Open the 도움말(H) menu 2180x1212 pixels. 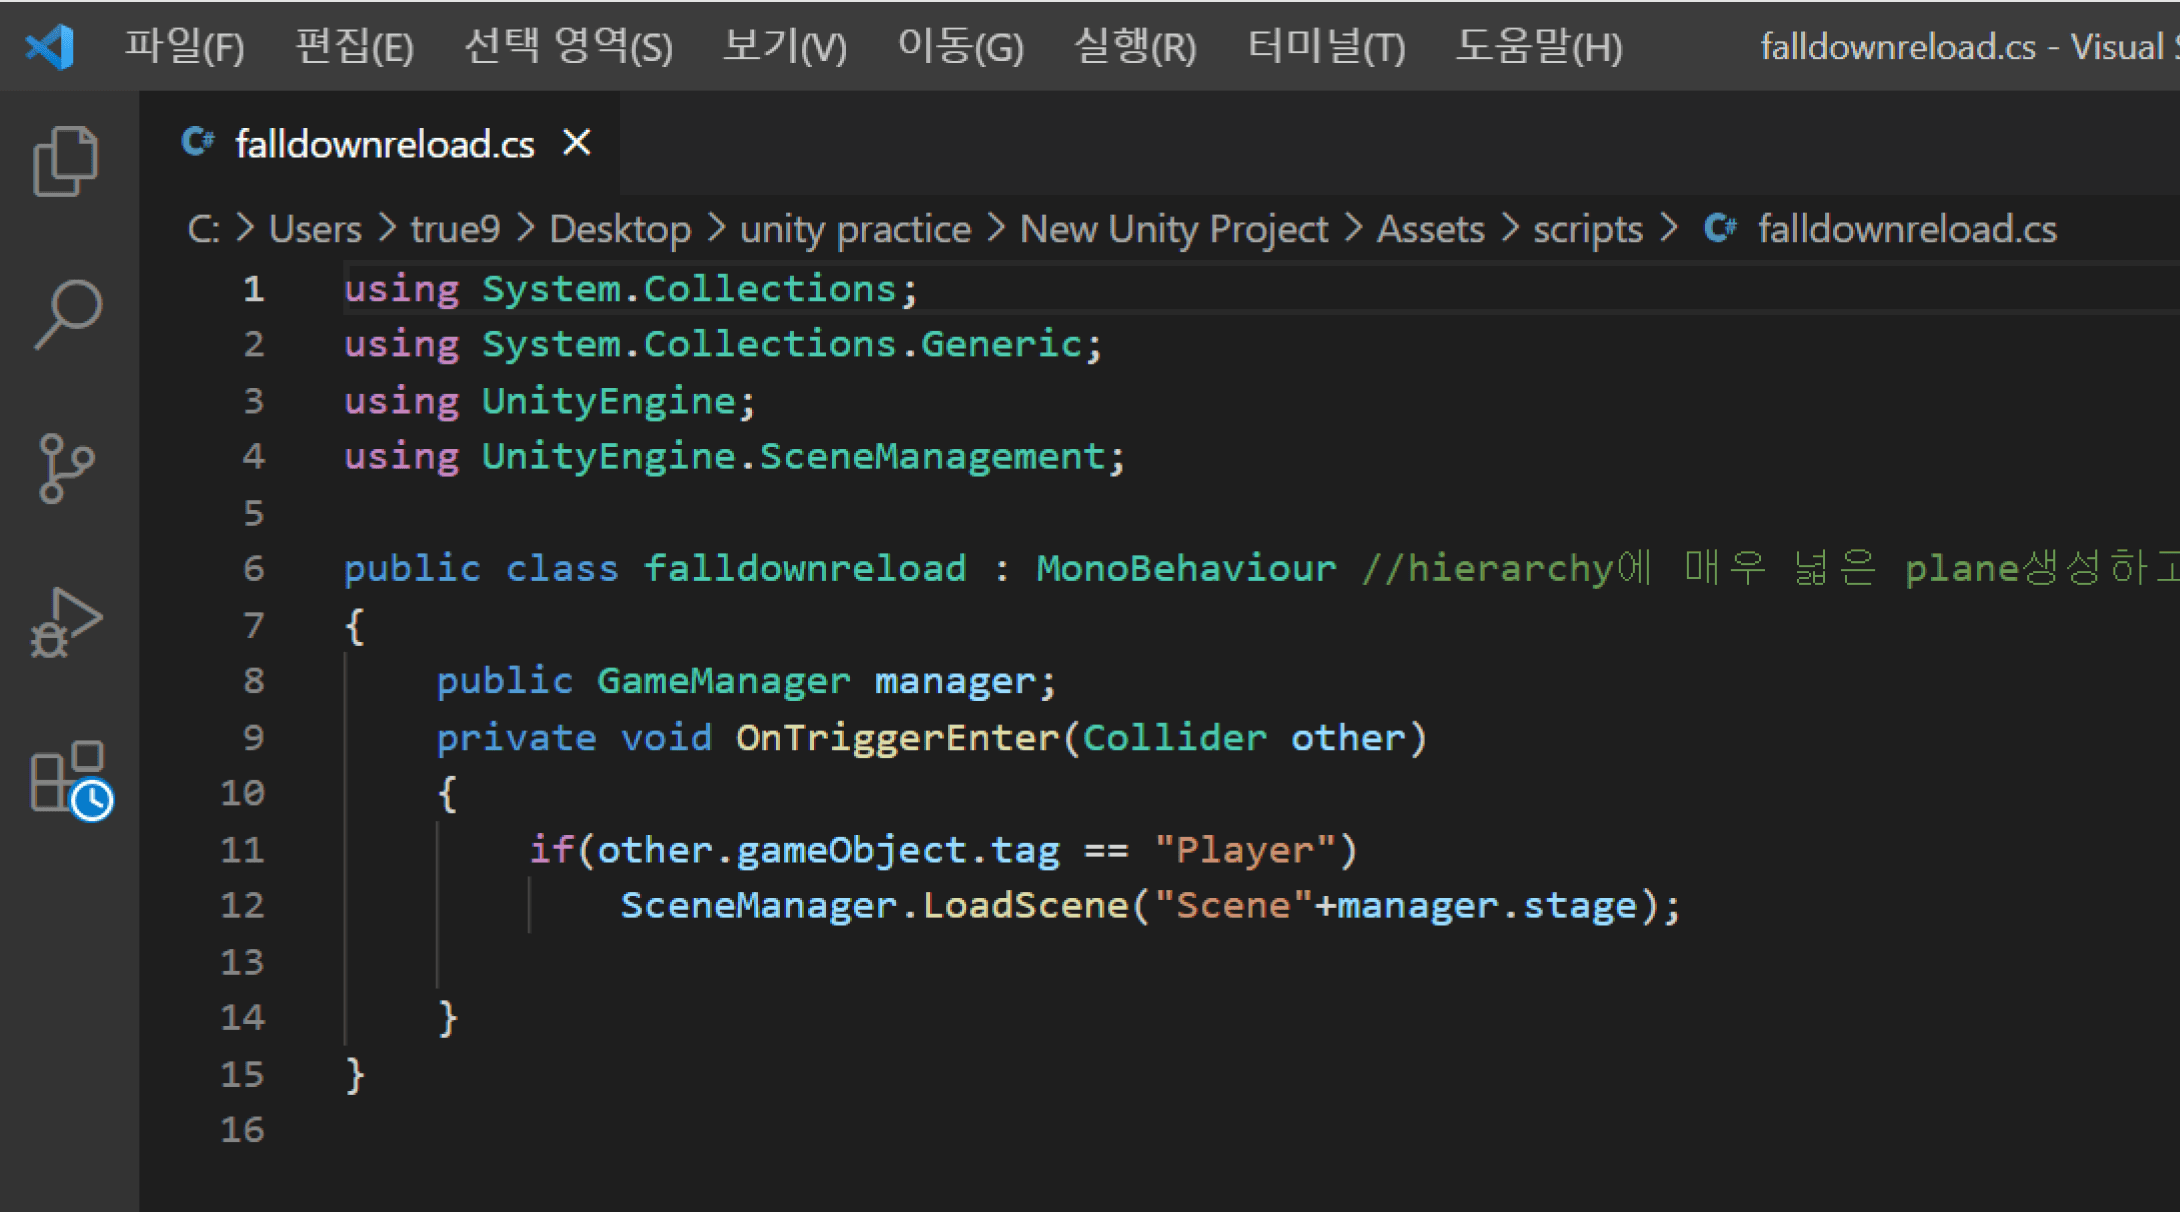click(1538, 46)
